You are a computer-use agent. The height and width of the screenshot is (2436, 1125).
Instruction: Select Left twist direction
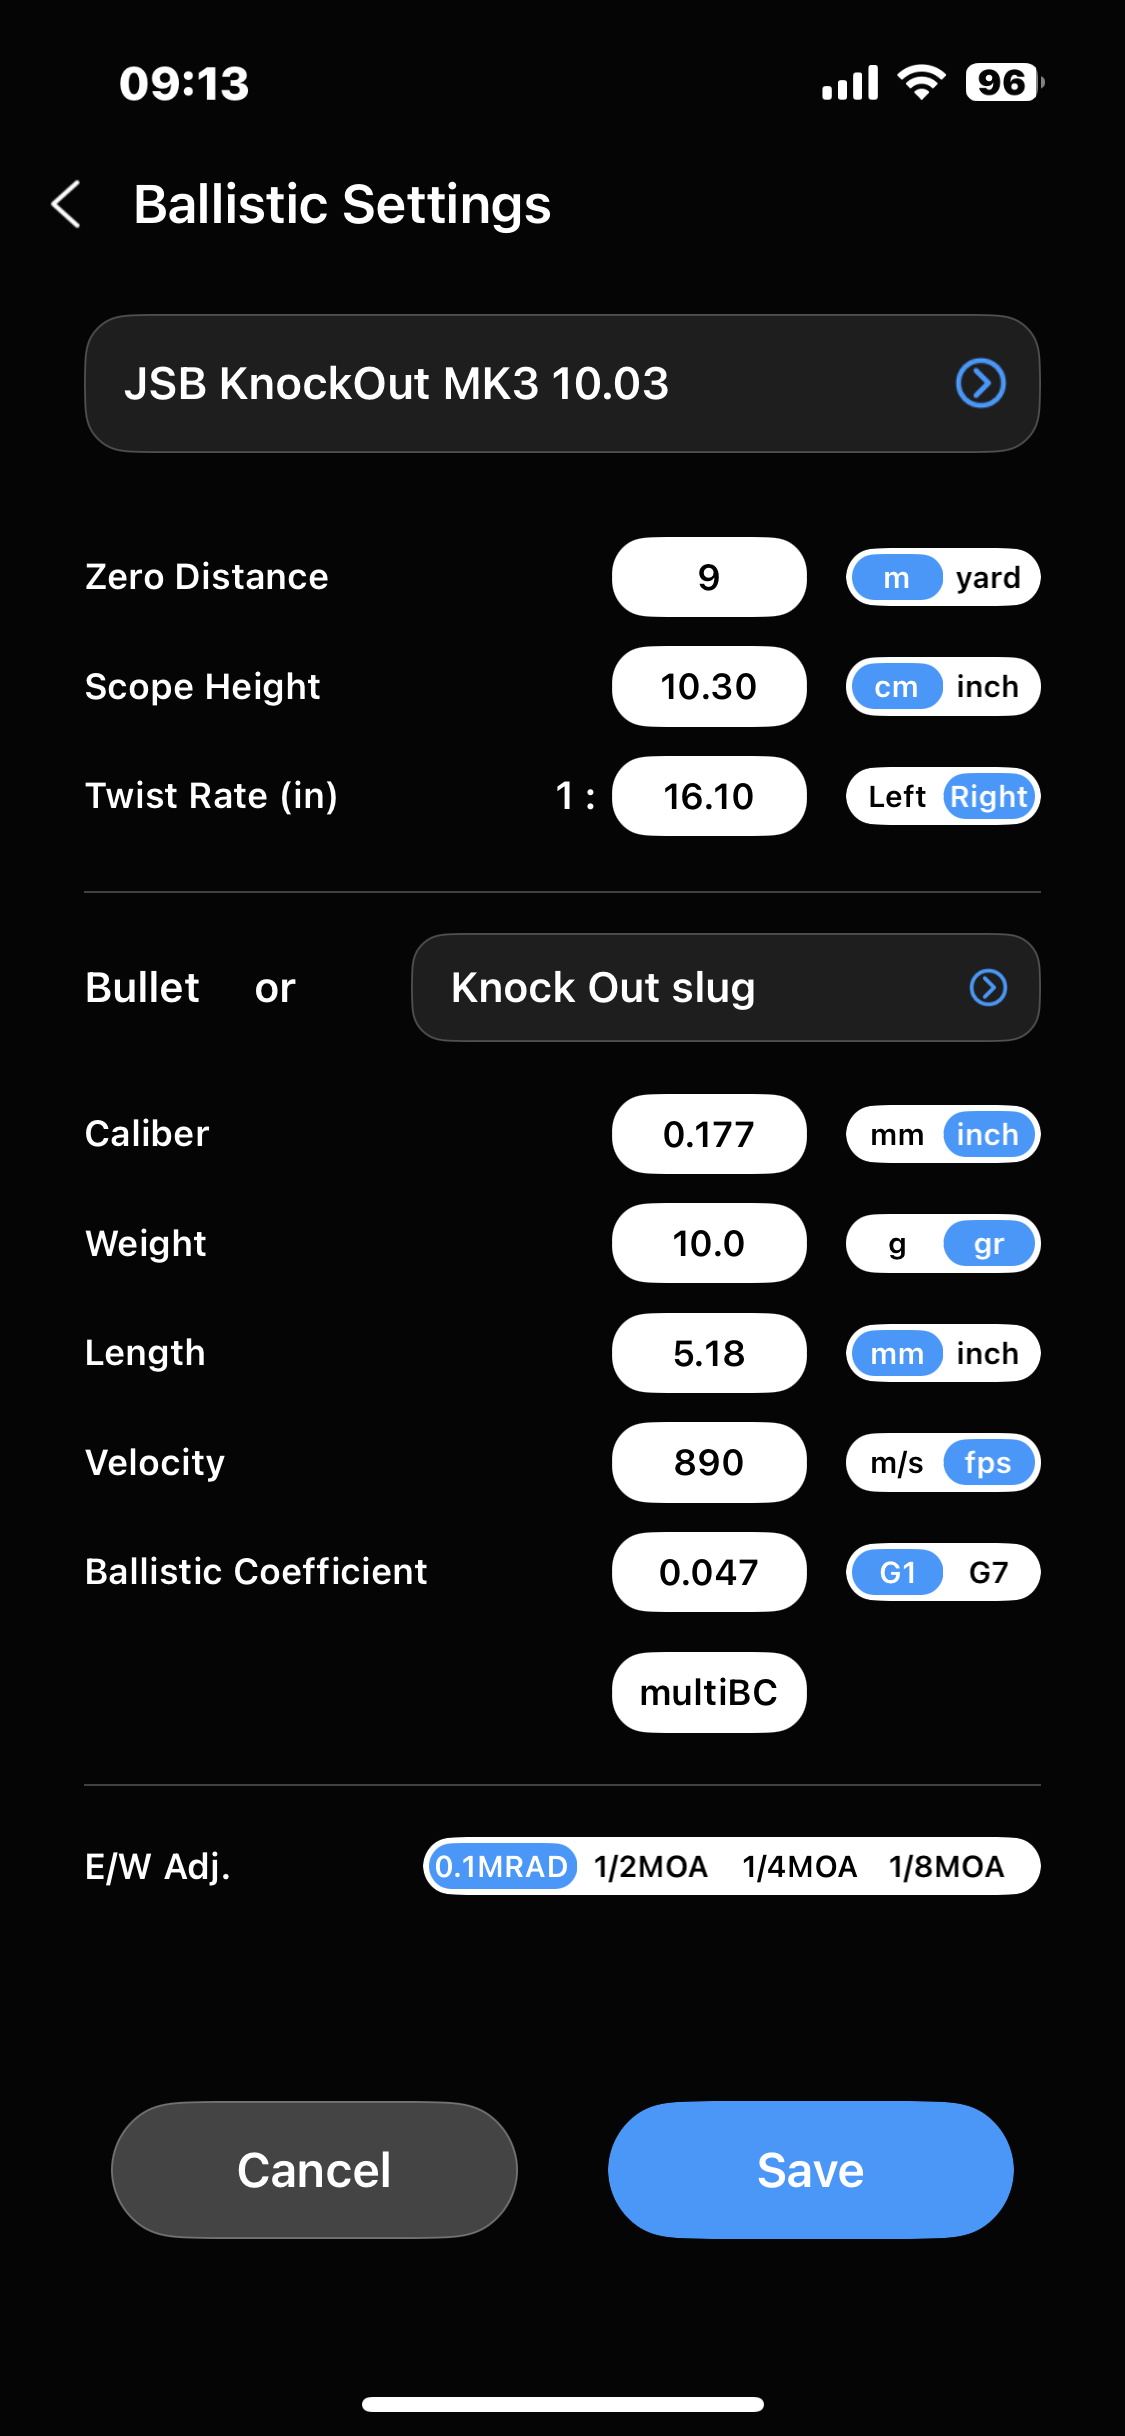[x=897, y=797]
